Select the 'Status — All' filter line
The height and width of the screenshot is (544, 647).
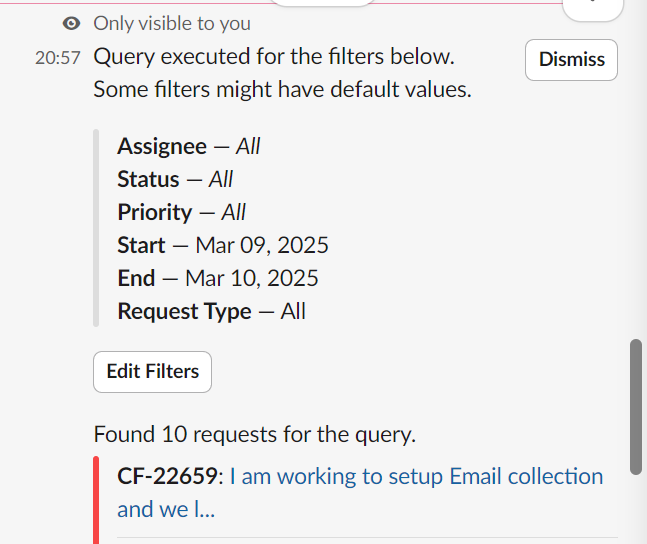(175, 179)
